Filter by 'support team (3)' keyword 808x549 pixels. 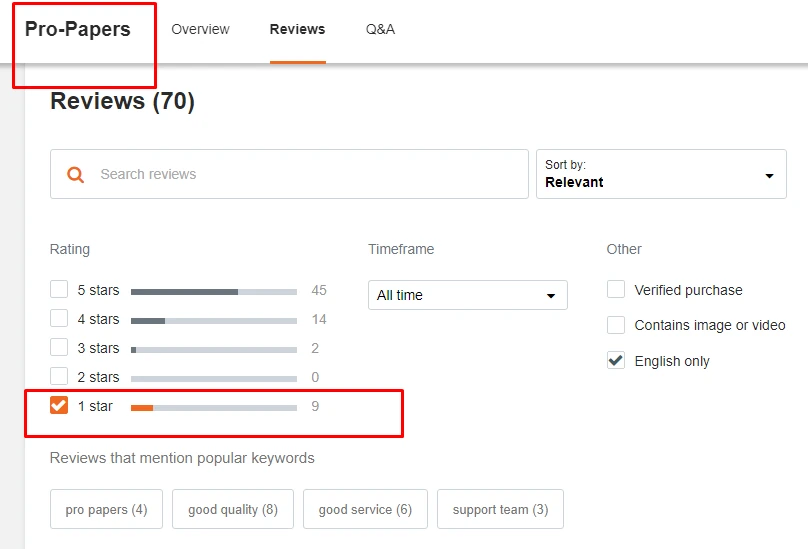500,509
